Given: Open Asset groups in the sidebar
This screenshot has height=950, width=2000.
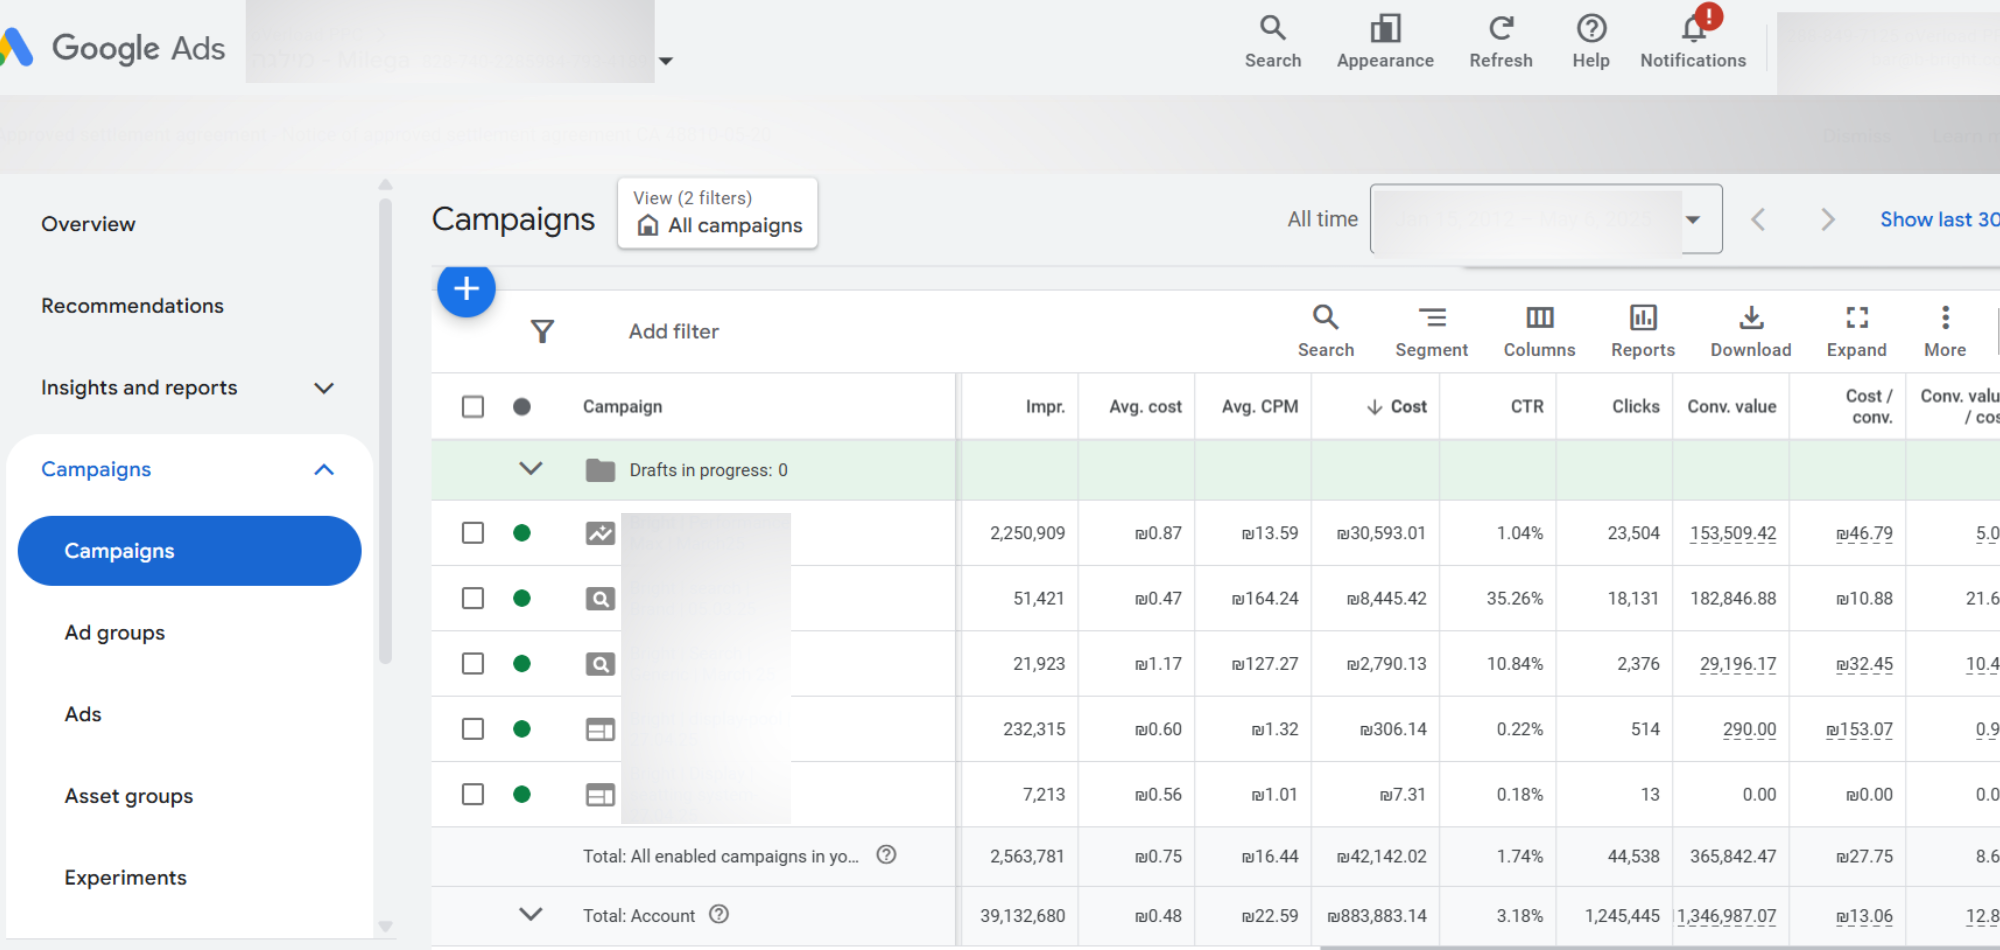Looking at the screenshot, I should tap(129, 796).
